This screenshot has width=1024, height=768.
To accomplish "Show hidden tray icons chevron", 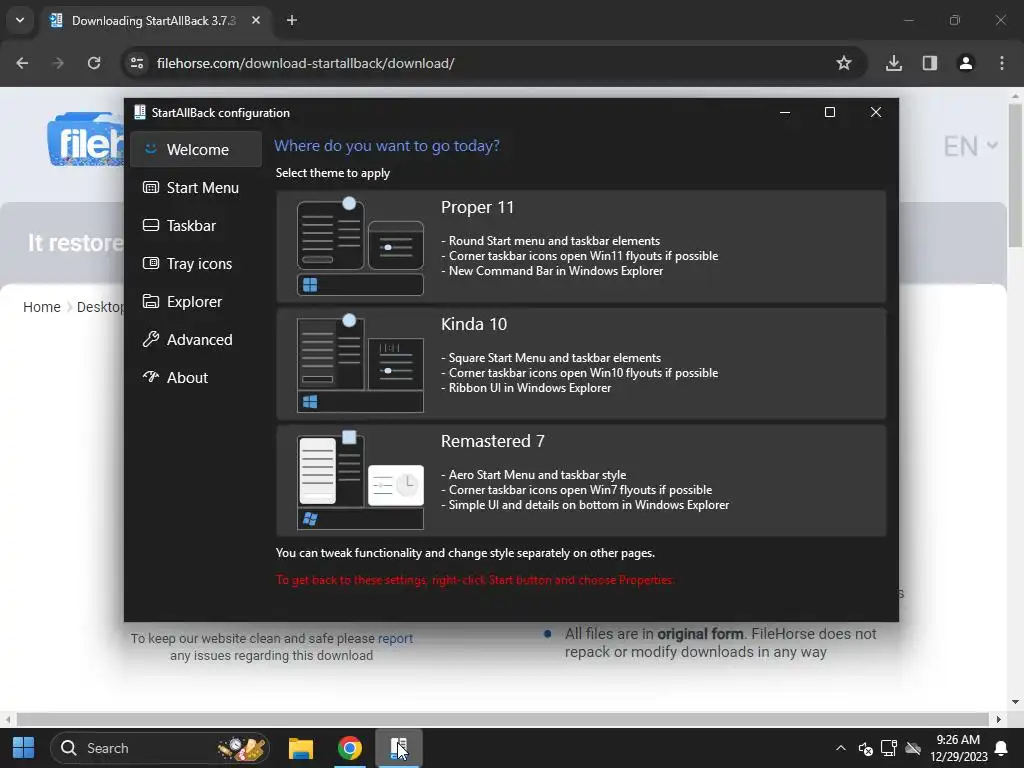I will 840,748.
